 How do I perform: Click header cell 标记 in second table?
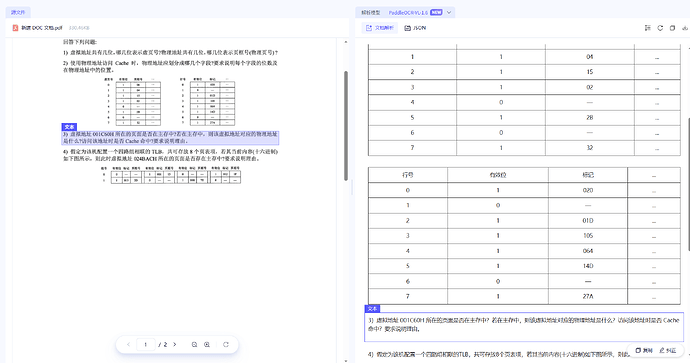click(x=588, y=175)
